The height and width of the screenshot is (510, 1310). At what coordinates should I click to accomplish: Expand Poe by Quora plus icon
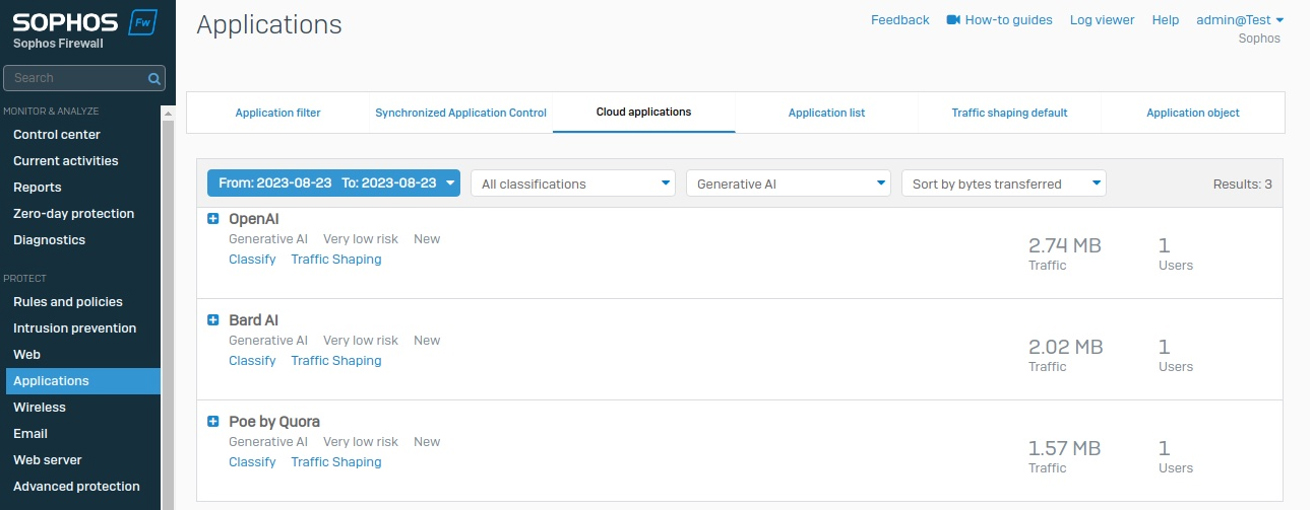pyautogui.click(x=213, y=421)
